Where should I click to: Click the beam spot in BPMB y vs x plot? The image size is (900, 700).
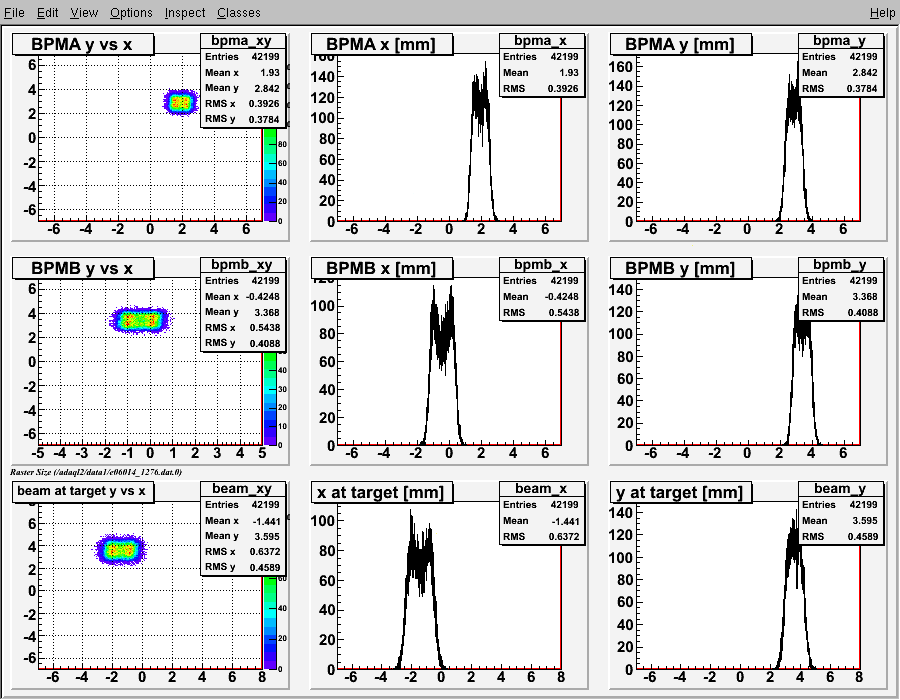click(140, 320)
